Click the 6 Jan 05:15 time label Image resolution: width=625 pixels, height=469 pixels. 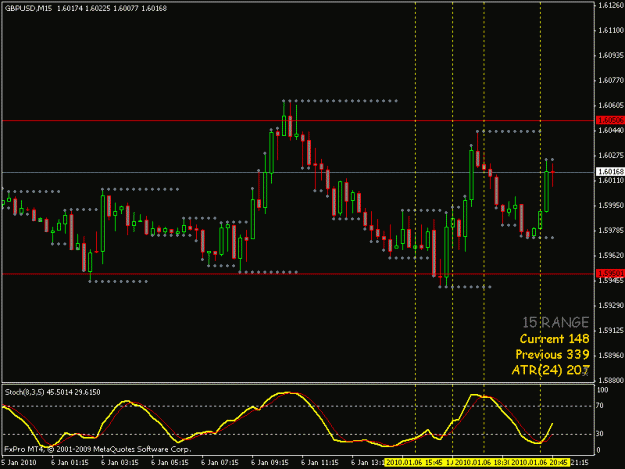point(170,463)
